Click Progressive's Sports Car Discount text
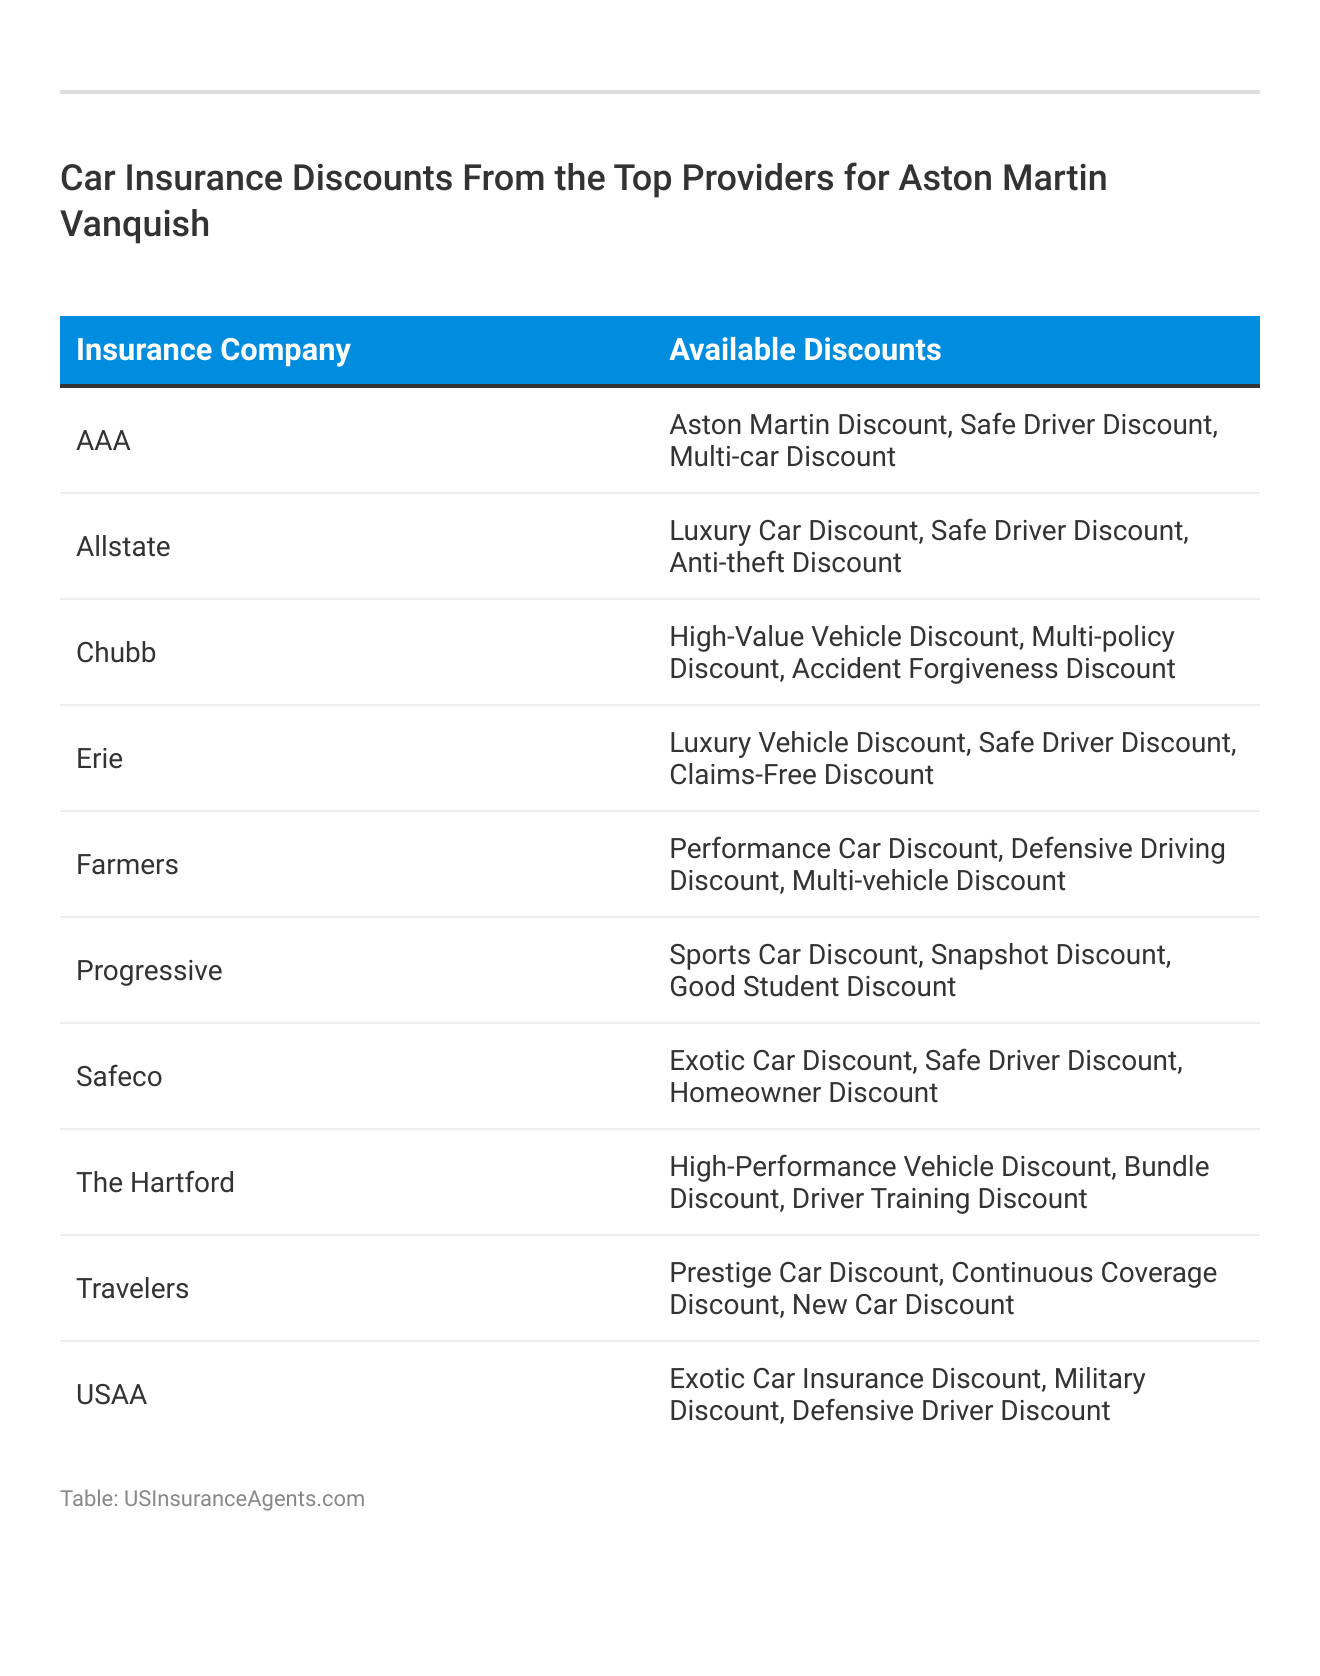The height and width of the screenshot is (1676, 1320). tap(794, 955)
